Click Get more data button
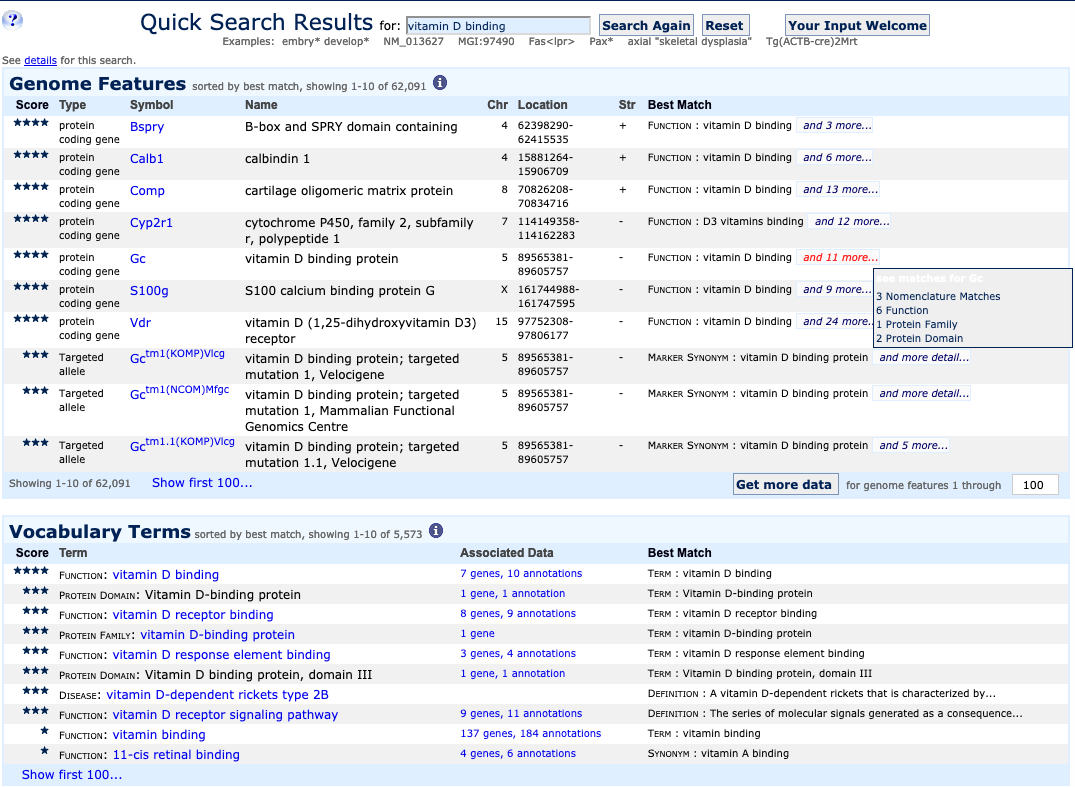This screenshot has height=787, width=1075. click(784, 484)
